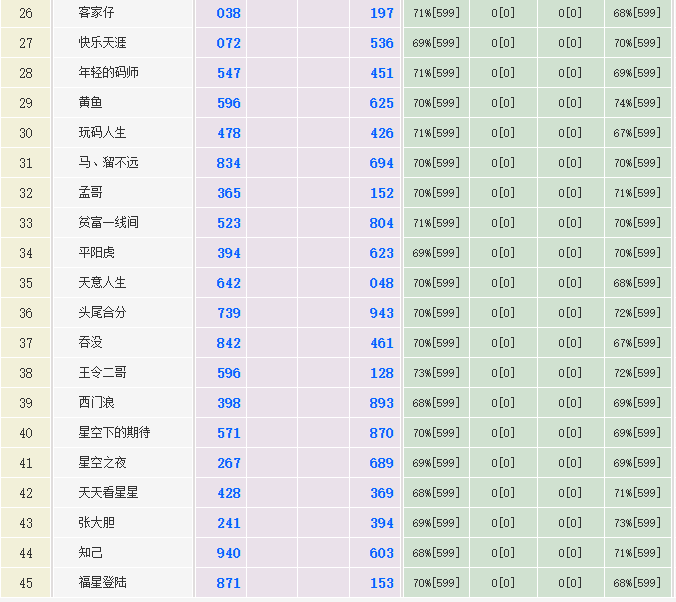676x602 pixels.
Task: Click the name 星空下的期待
Action: [114, 433]
